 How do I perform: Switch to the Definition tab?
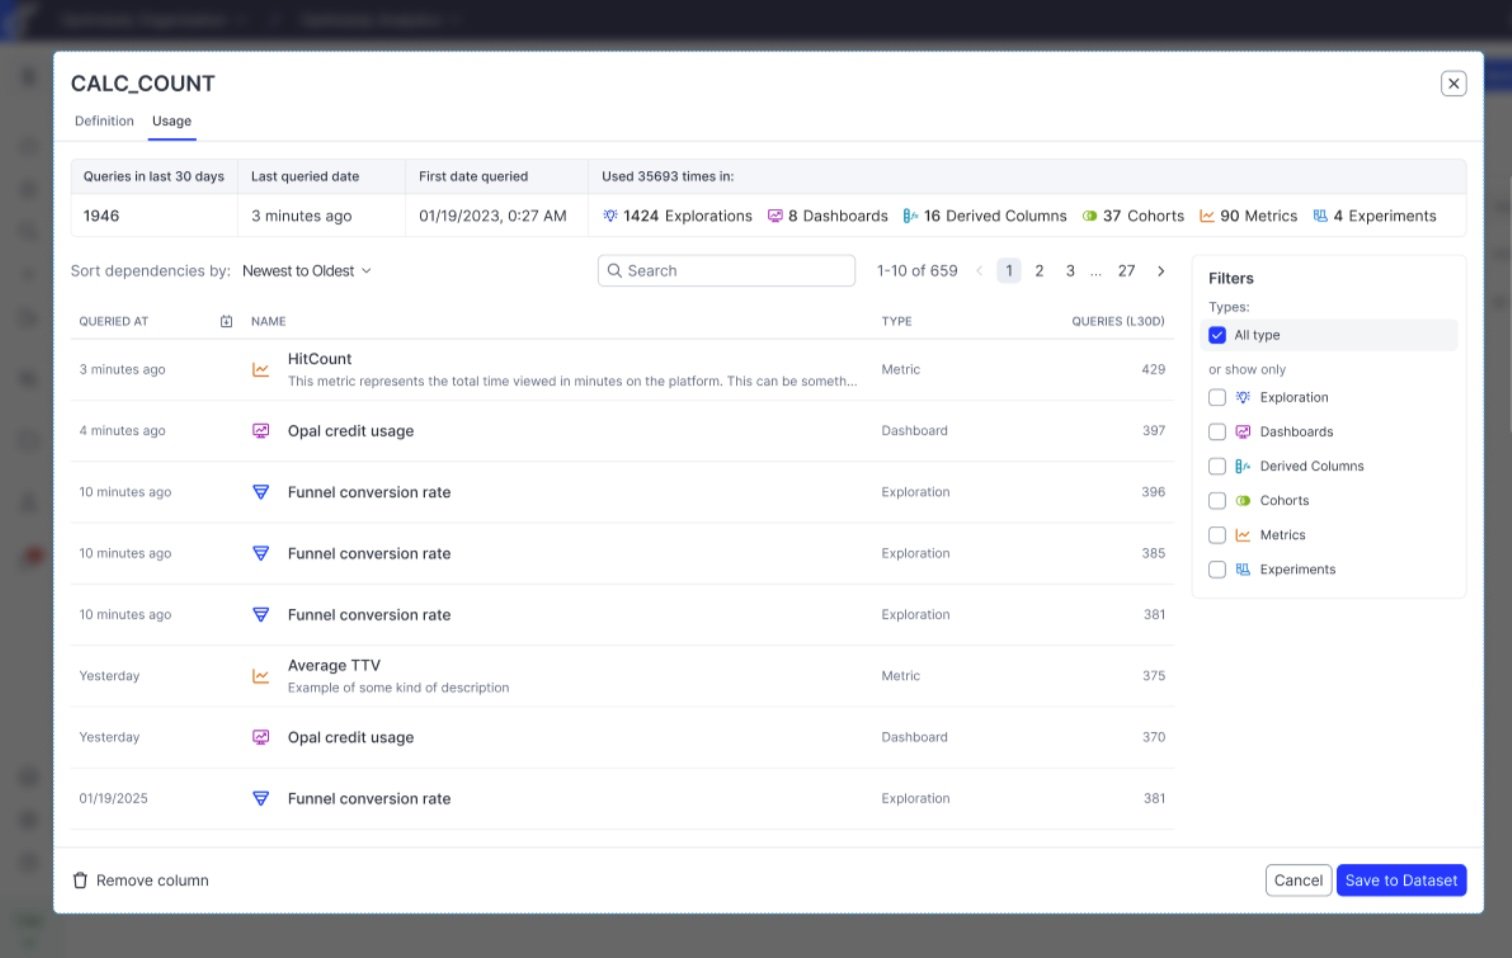pyautogui.click(x=104, y=121)
